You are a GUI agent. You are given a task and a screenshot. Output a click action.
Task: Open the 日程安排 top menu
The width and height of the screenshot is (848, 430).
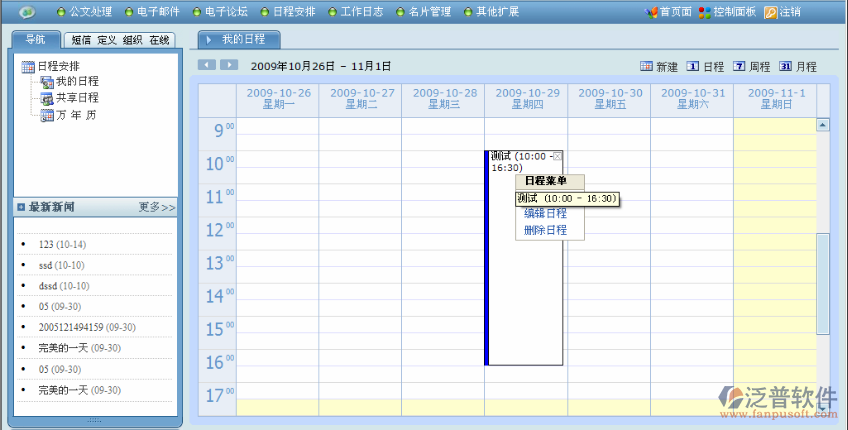click(288, 11)
